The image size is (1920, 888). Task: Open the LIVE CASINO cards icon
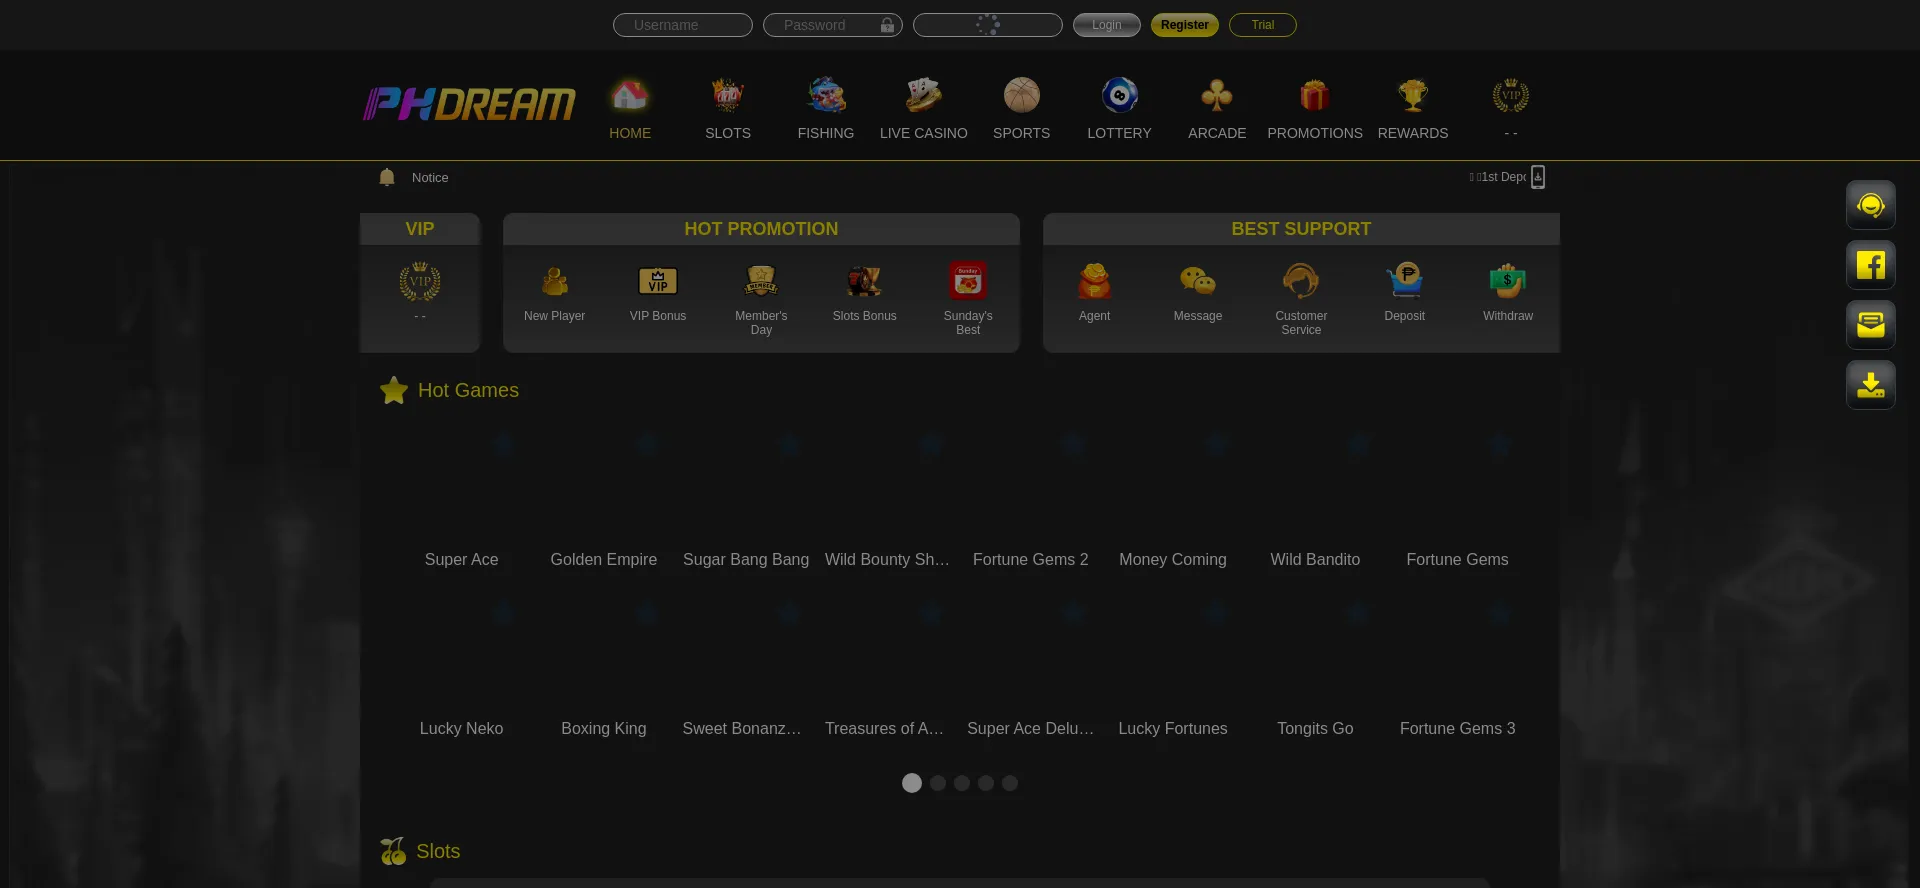pyautogui.click(x=924, y=96)
